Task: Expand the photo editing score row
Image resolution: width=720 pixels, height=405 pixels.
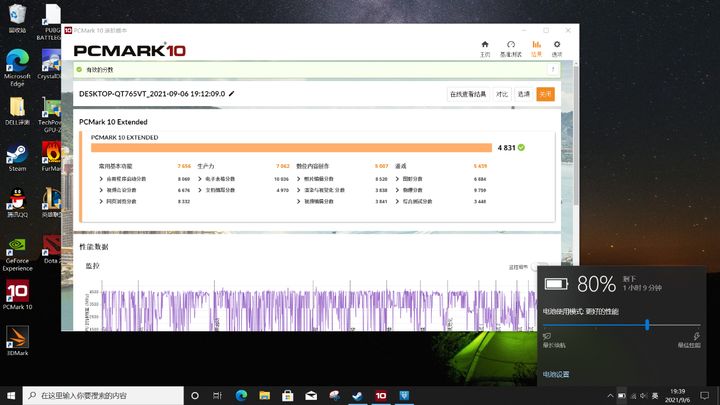Action: tap(315, 179)
